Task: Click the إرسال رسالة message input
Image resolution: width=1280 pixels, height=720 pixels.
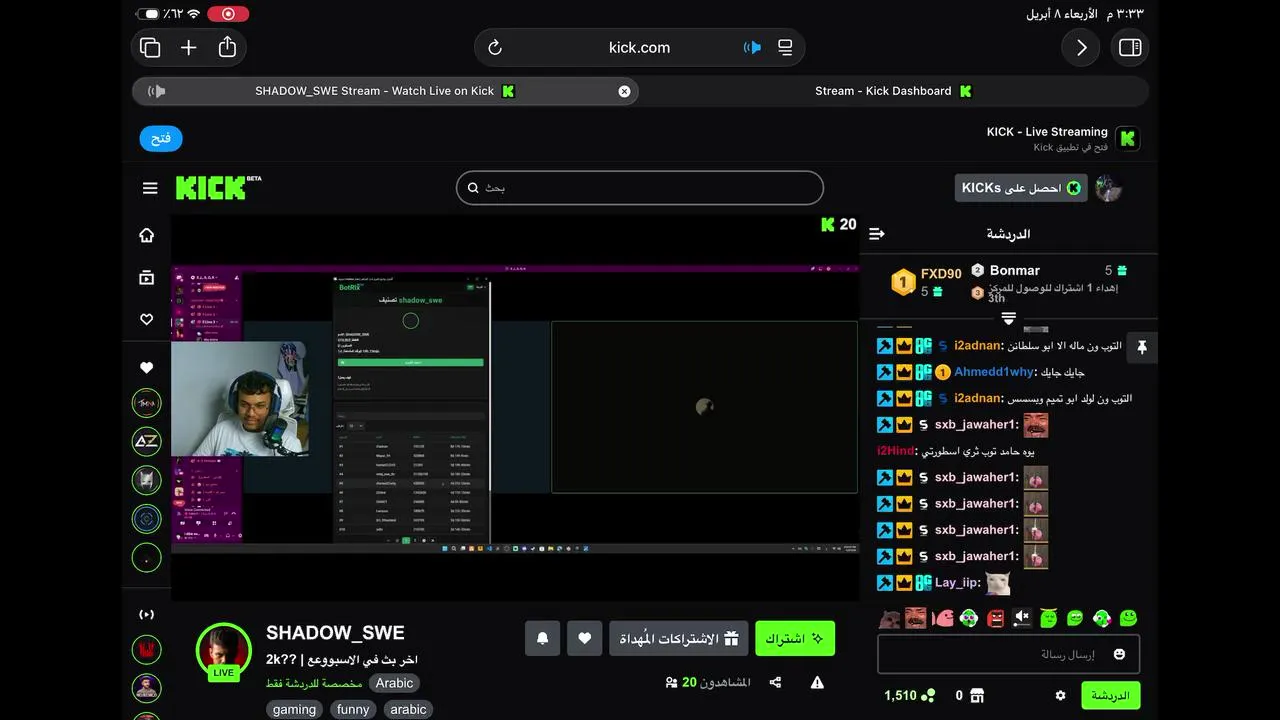Action: (1008, 654)
